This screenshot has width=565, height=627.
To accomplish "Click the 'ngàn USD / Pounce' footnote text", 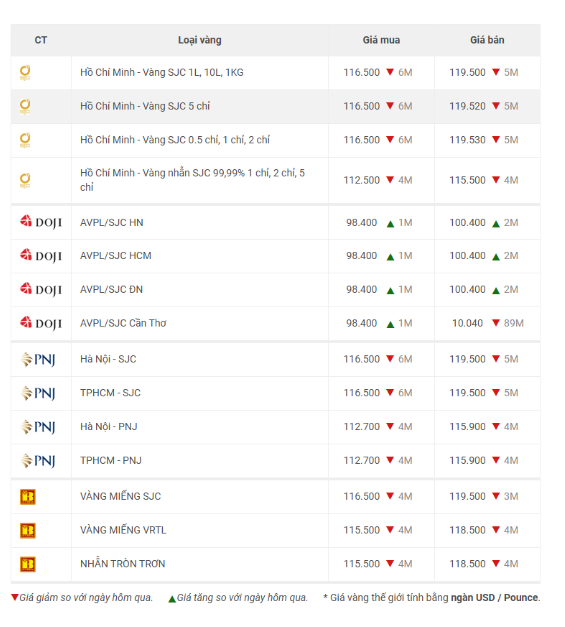I will (x=495, y=597).
